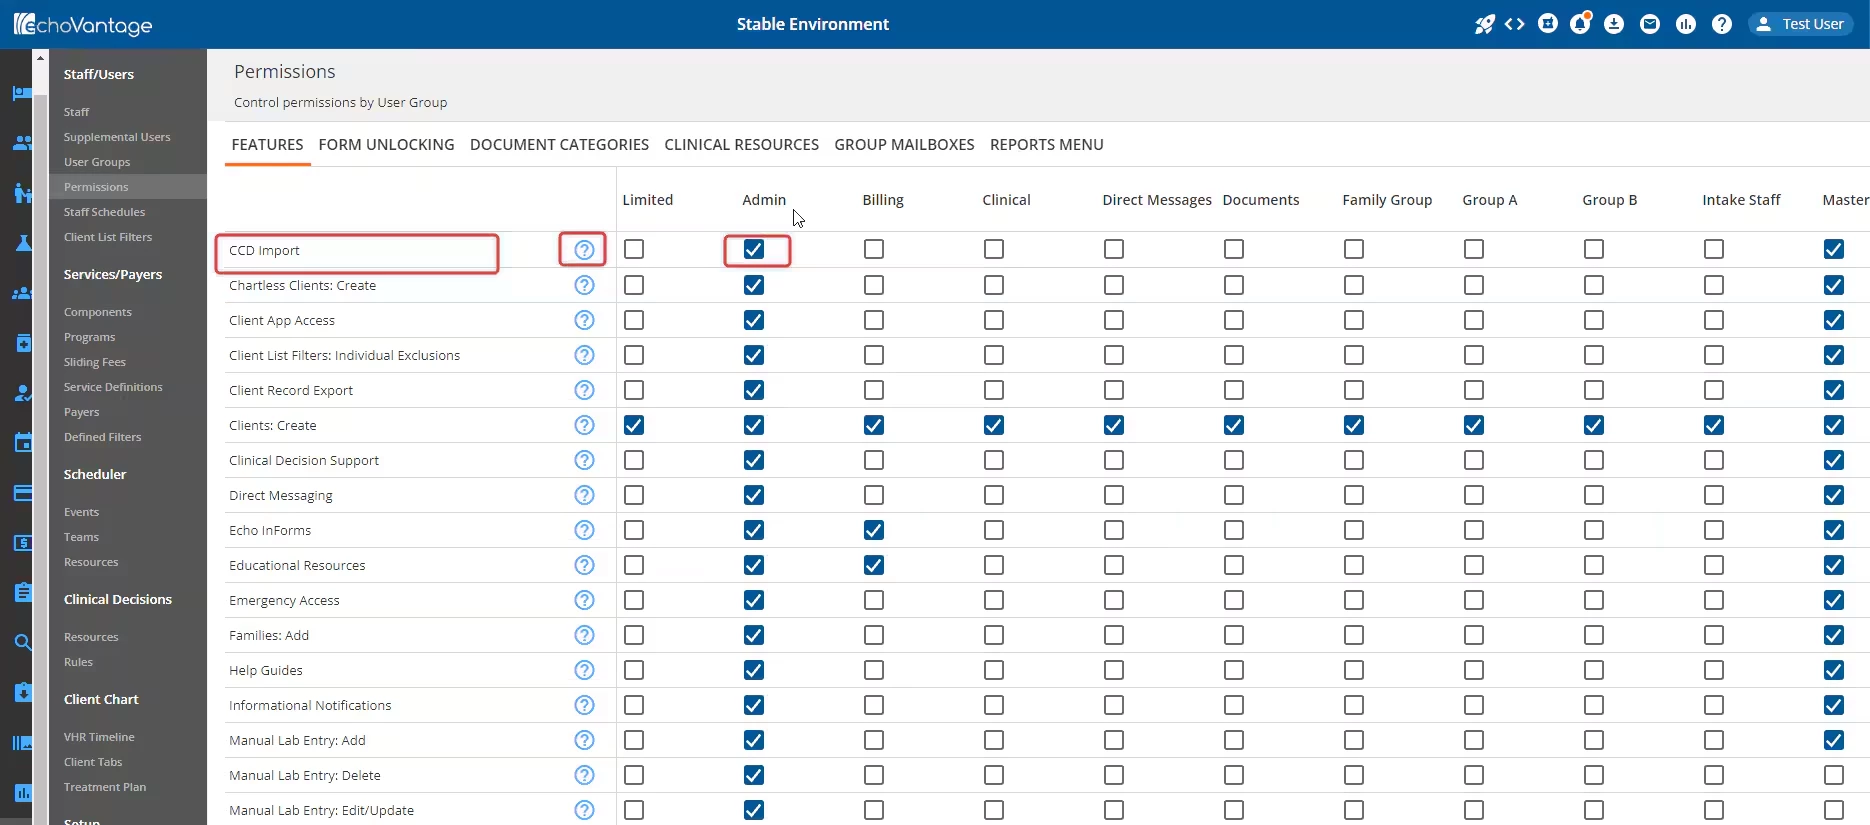Open Service Definitions in sidebar
Image resolution: width=1870 pixels, height=825 pixels.
click(113, 387)
